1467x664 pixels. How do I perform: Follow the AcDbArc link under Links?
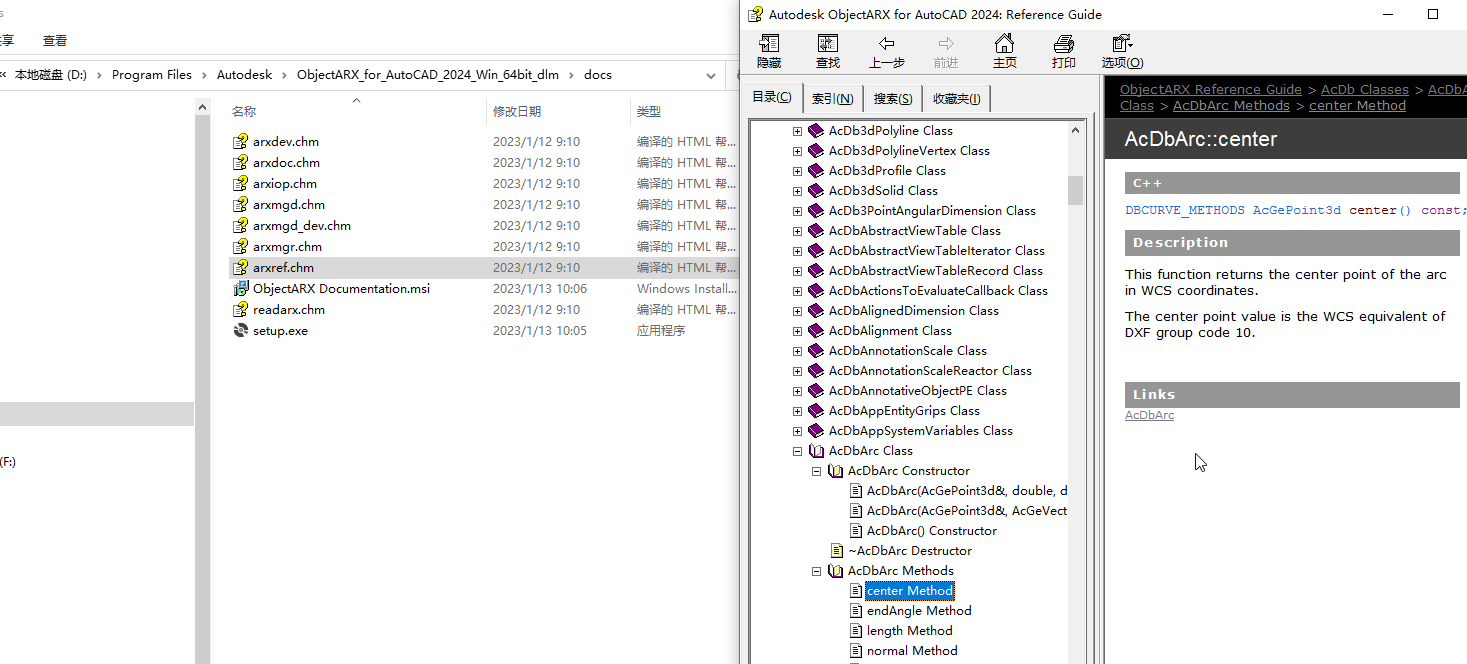(1149, 415)
